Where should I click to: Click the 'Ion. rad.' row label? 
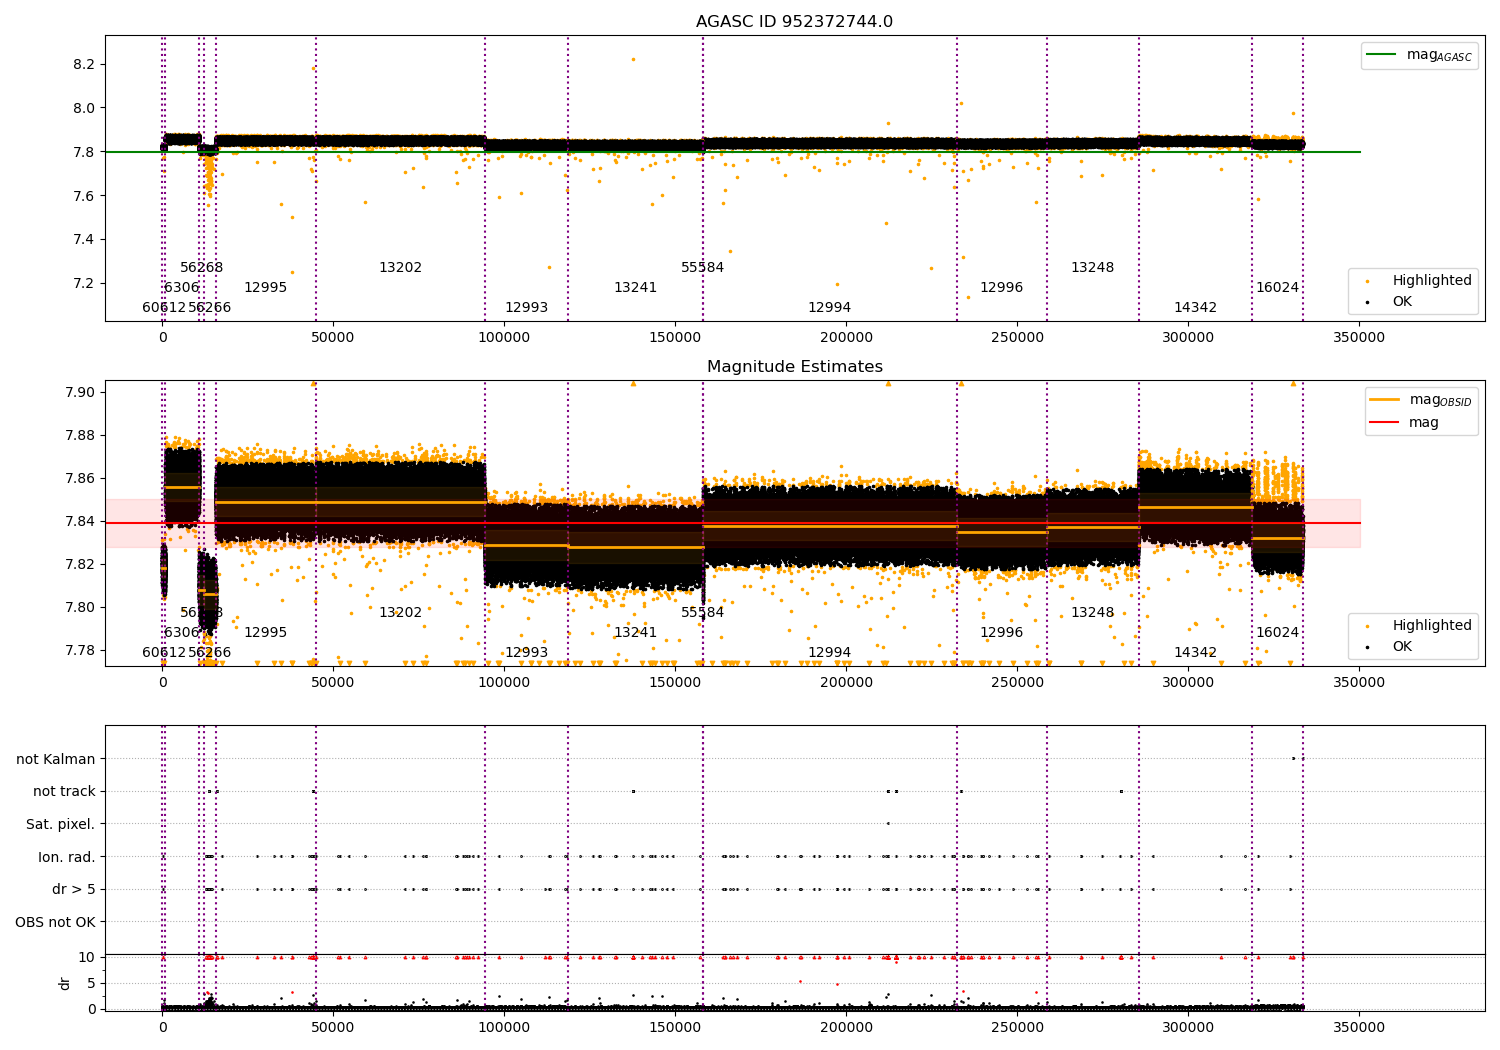[x=67, y=857]
